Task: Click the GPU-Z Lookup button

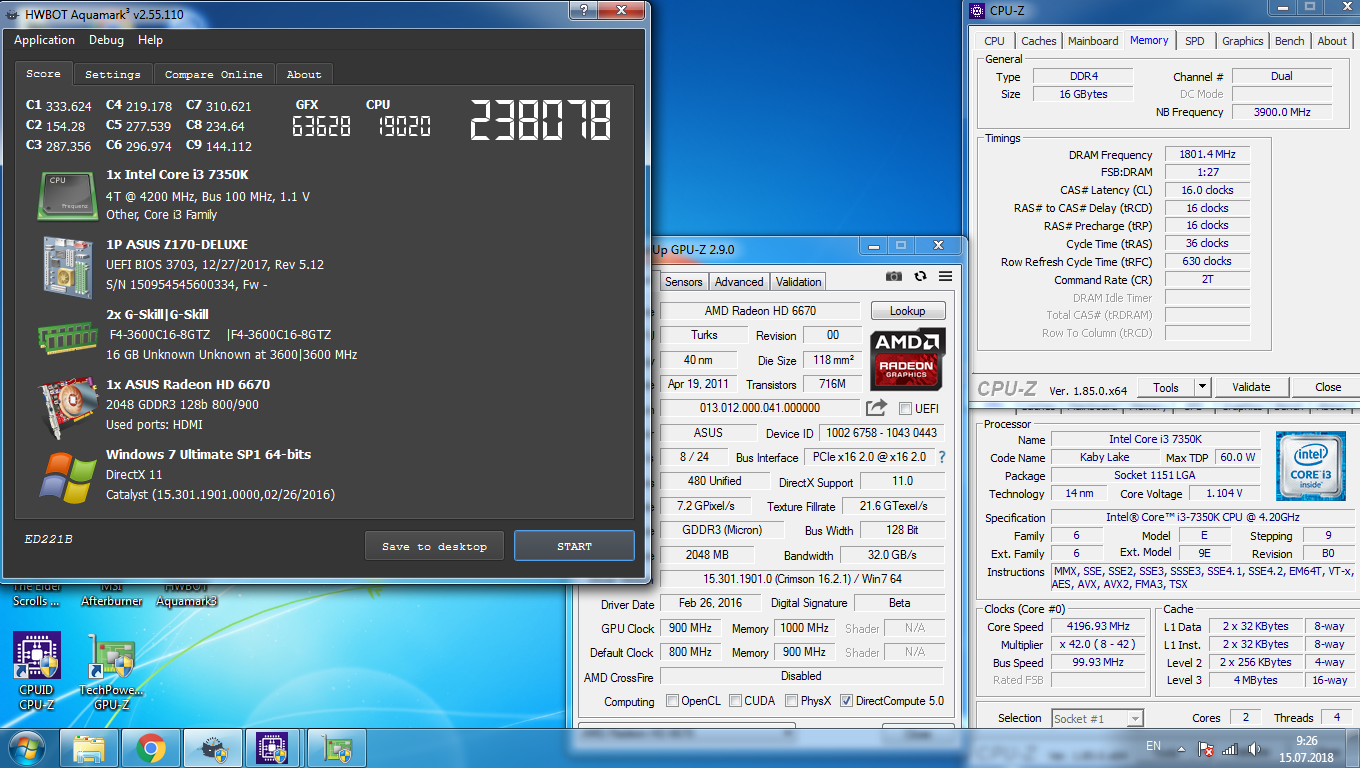Action: (x=907, y=311)
